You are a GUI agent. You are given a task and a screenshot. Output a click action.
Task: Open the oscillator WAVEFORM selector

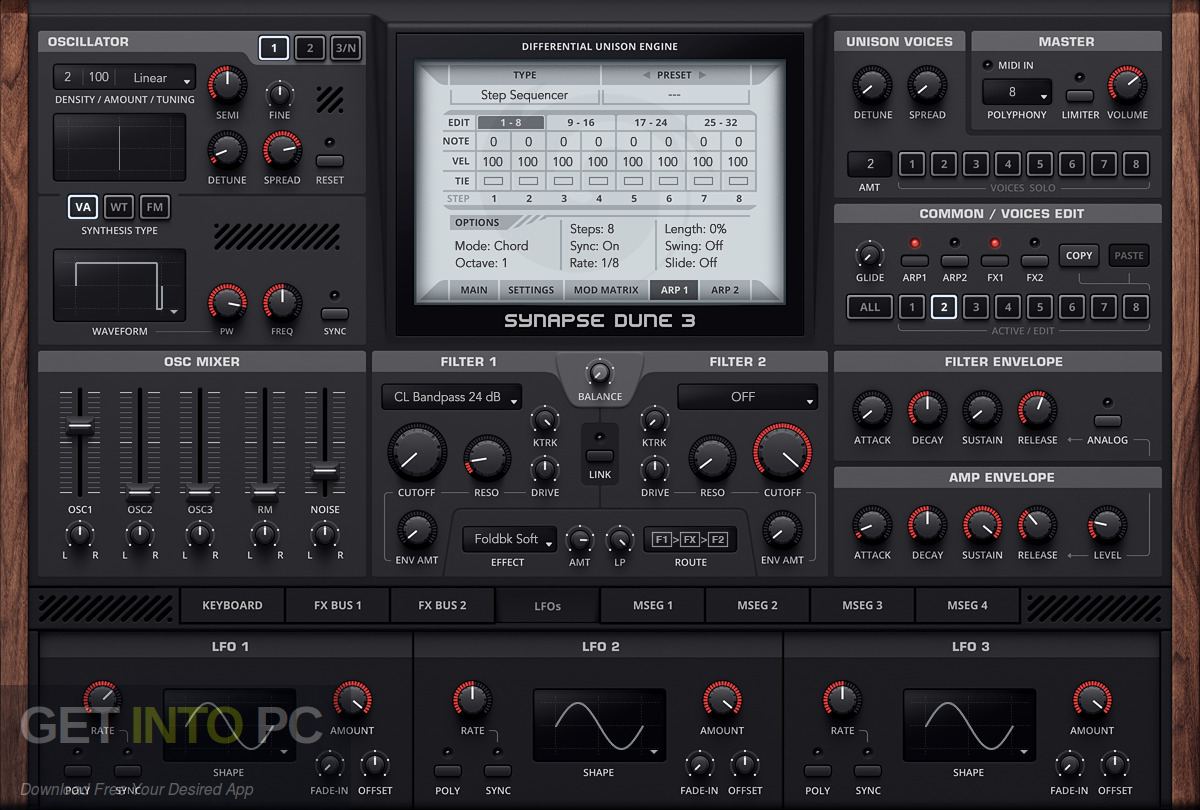pyautogui.click(x=119, y=286)
